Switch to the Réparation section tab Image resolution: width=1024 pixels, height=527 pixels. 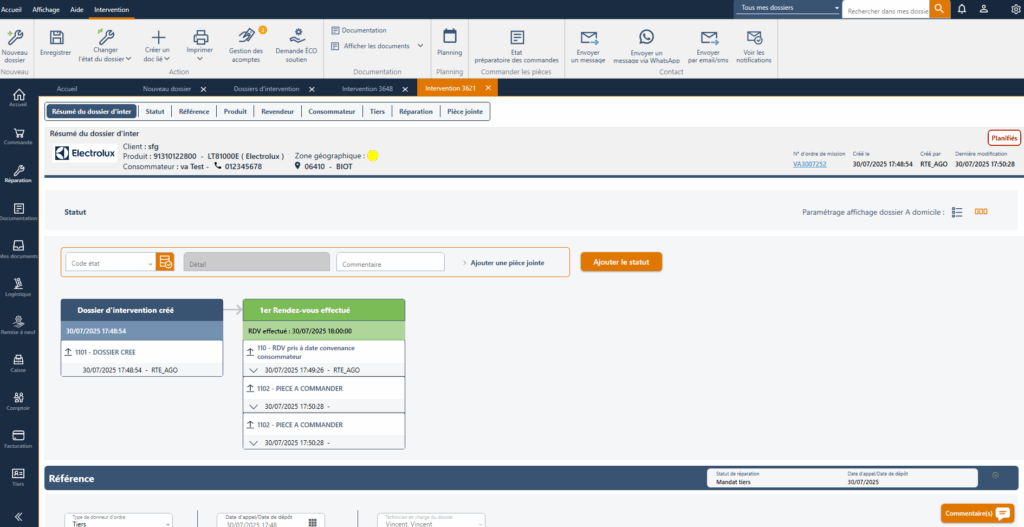point(415,112)
